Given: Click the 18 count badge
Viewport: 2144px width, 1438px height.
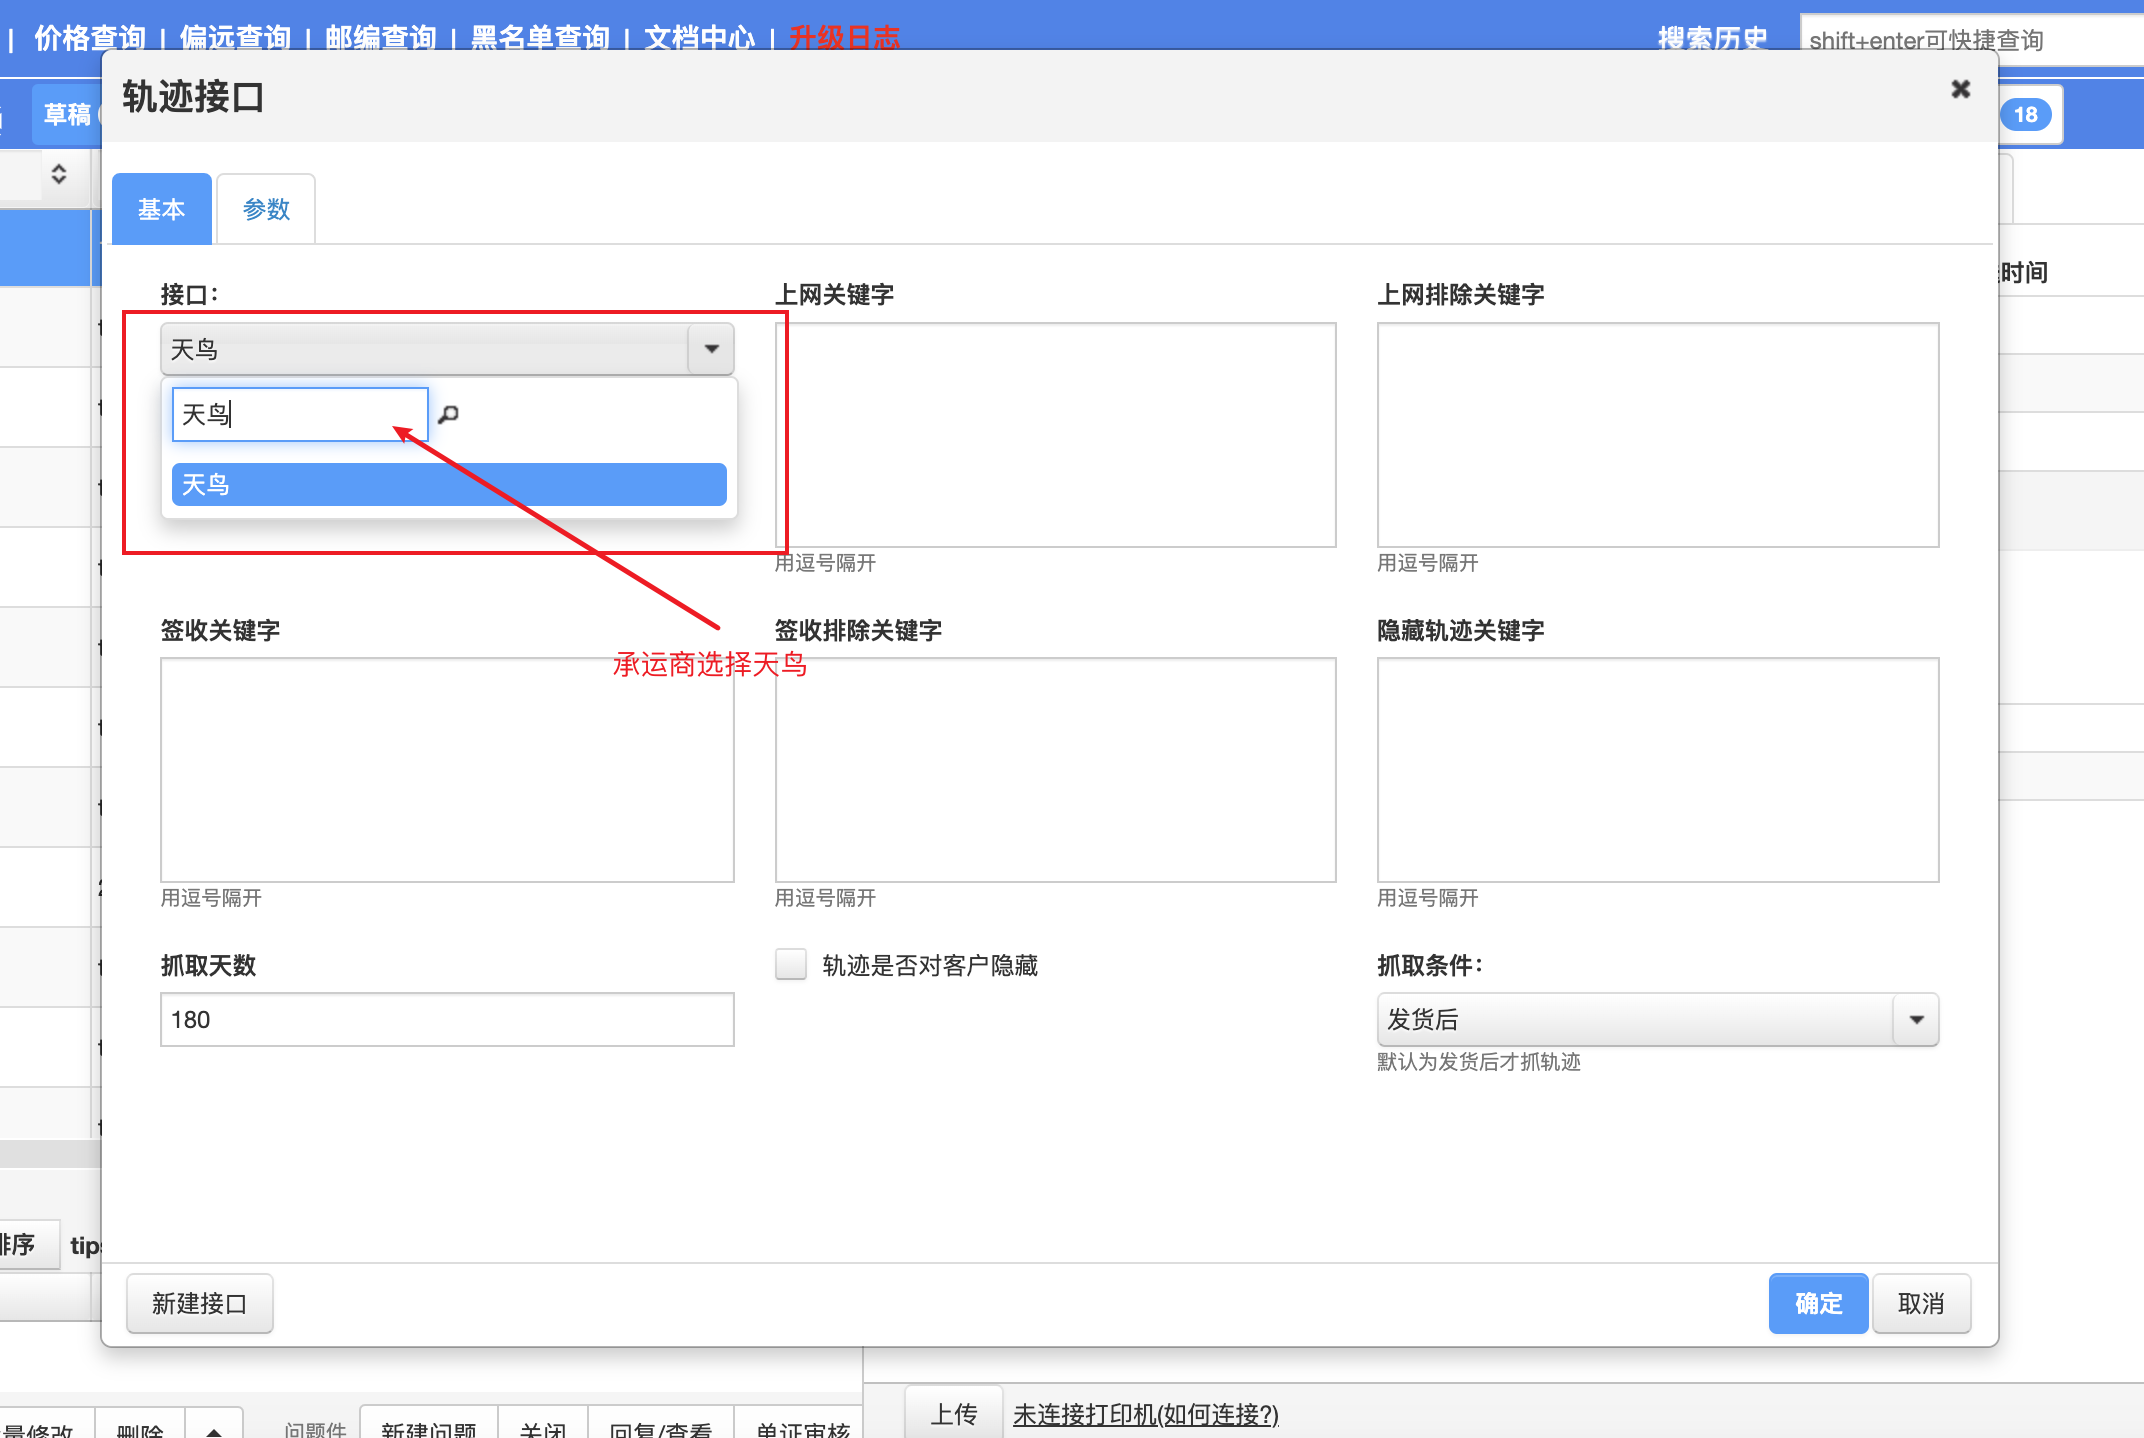Looking at the screenshot, I should coord(2025,114).
